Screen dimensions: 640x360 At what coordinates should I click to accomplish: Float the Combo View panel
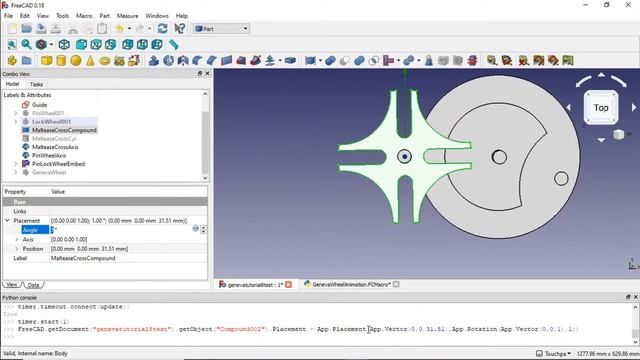pyautogui.click(x=200, y=73)
